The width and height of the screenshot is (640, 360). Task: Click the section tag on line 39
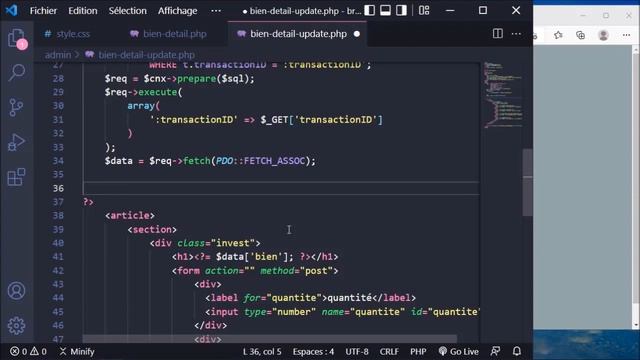coord(152,229)
